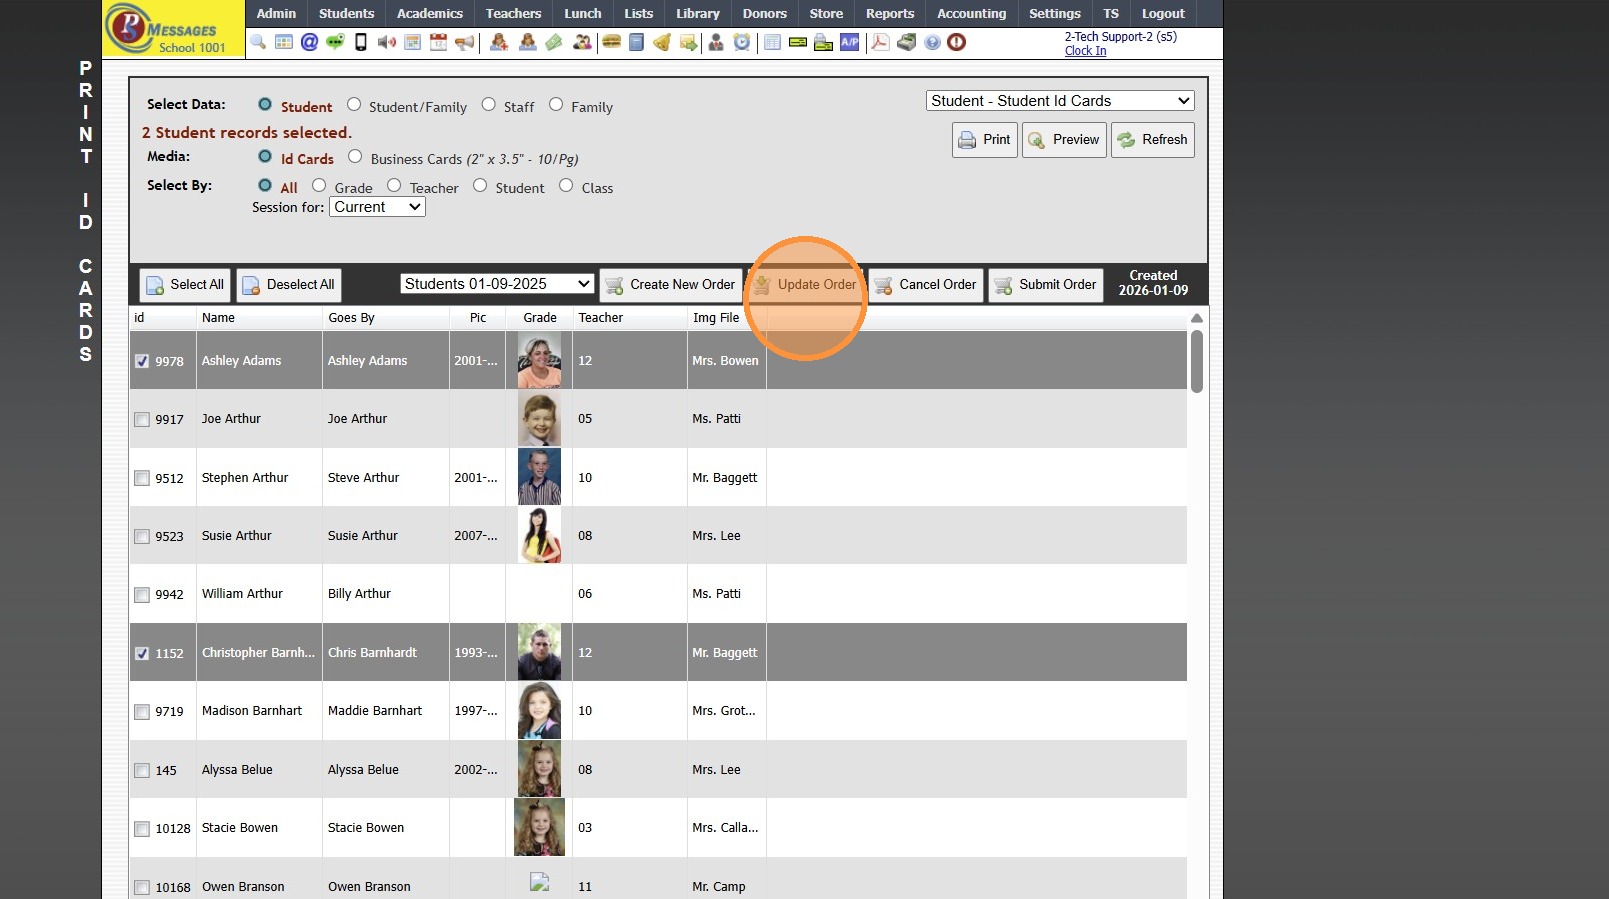Check the box for Joe Arthur
The height and width of the screenshot is (899, 1609).
[x=142, y=420]
